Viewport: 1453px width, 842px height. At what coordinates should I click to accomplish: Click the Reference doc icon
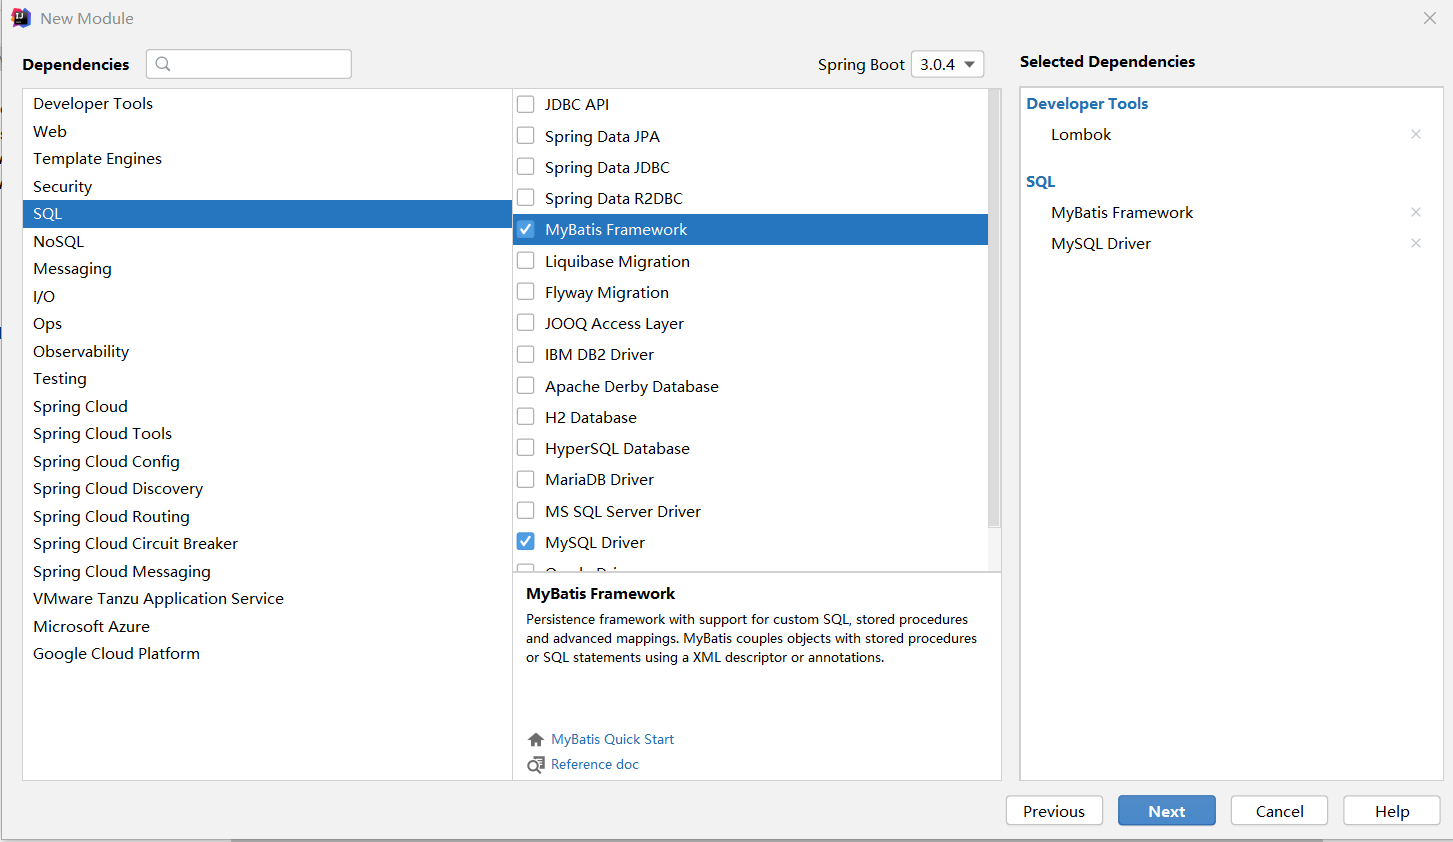(x=536, y=765)
